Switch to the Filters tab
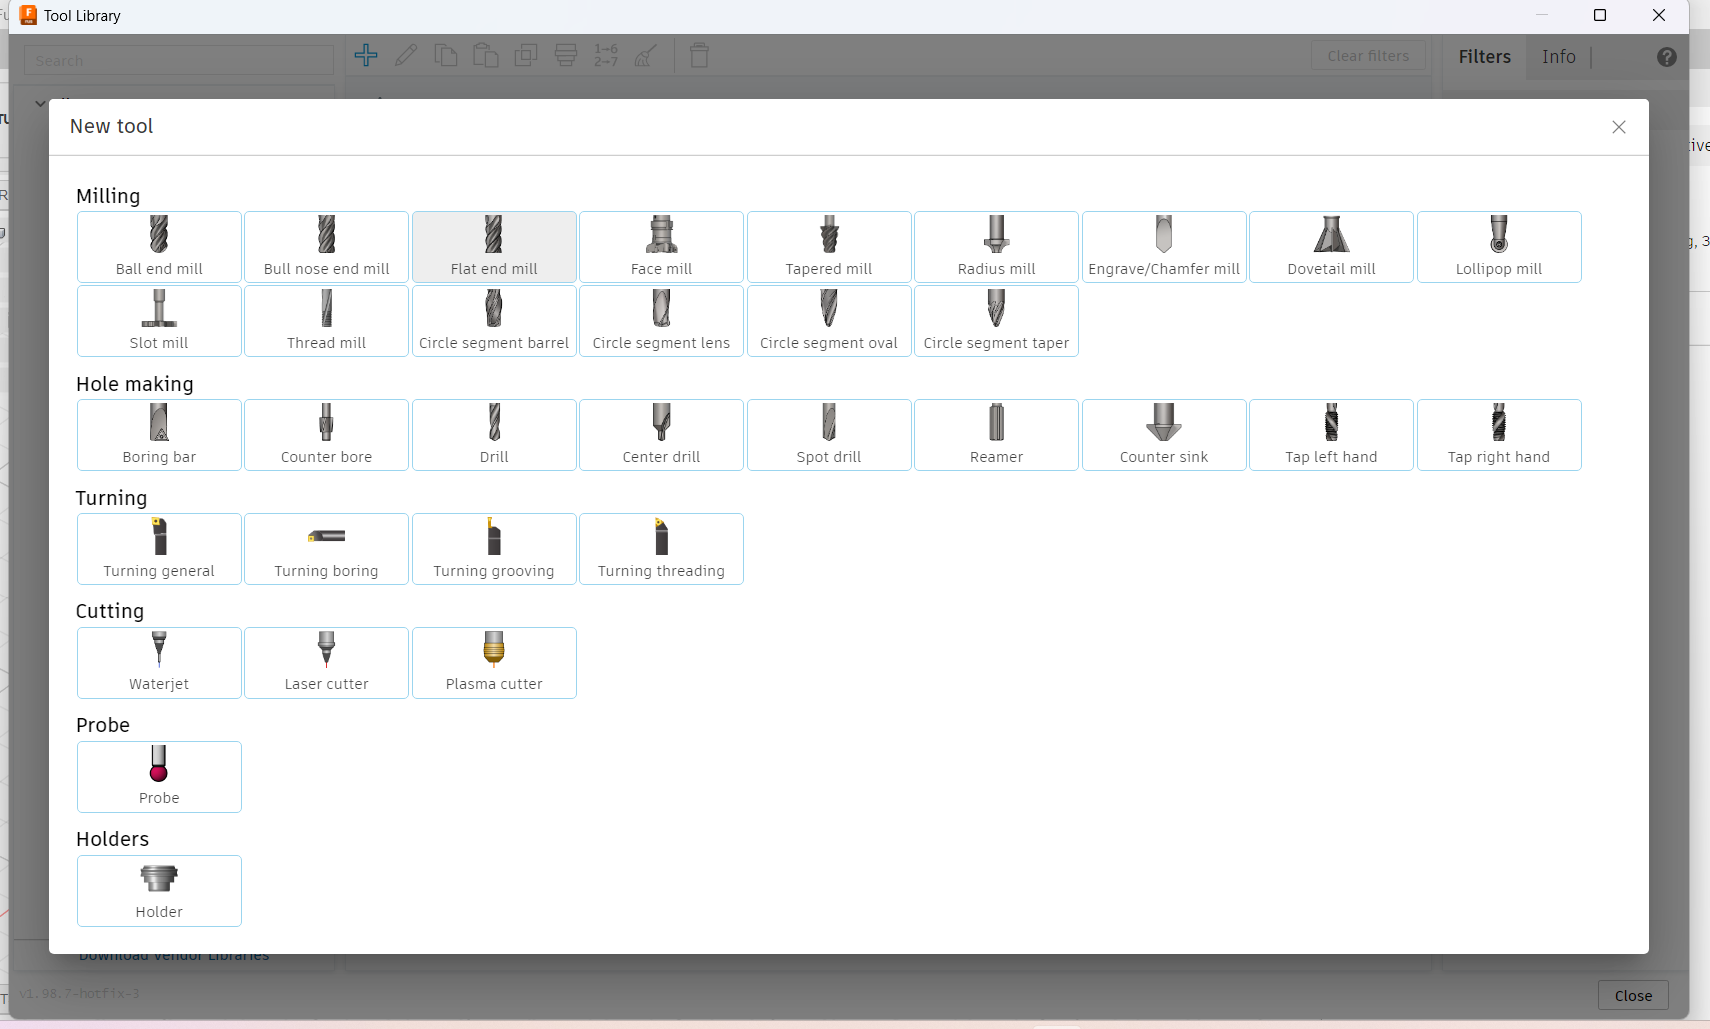Viewport: 1710px width, 1029px height. (1484, 57)
